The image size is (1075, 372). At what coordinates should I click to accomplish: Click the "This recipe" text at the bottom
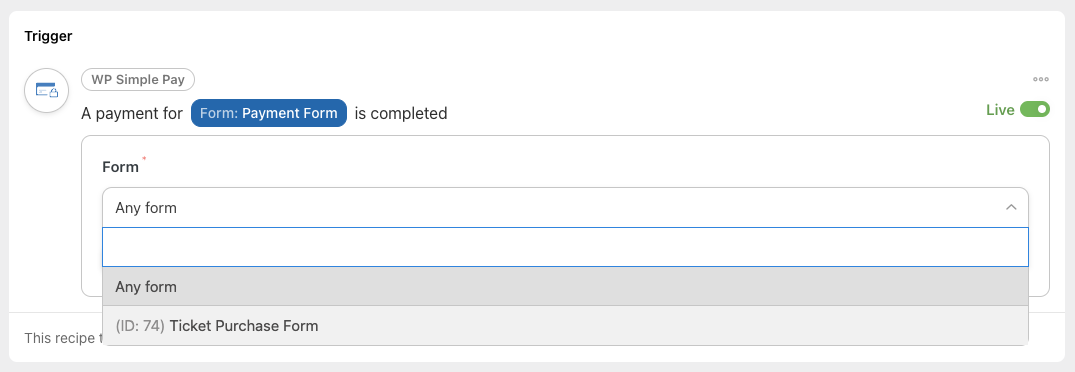coord(62,338)
